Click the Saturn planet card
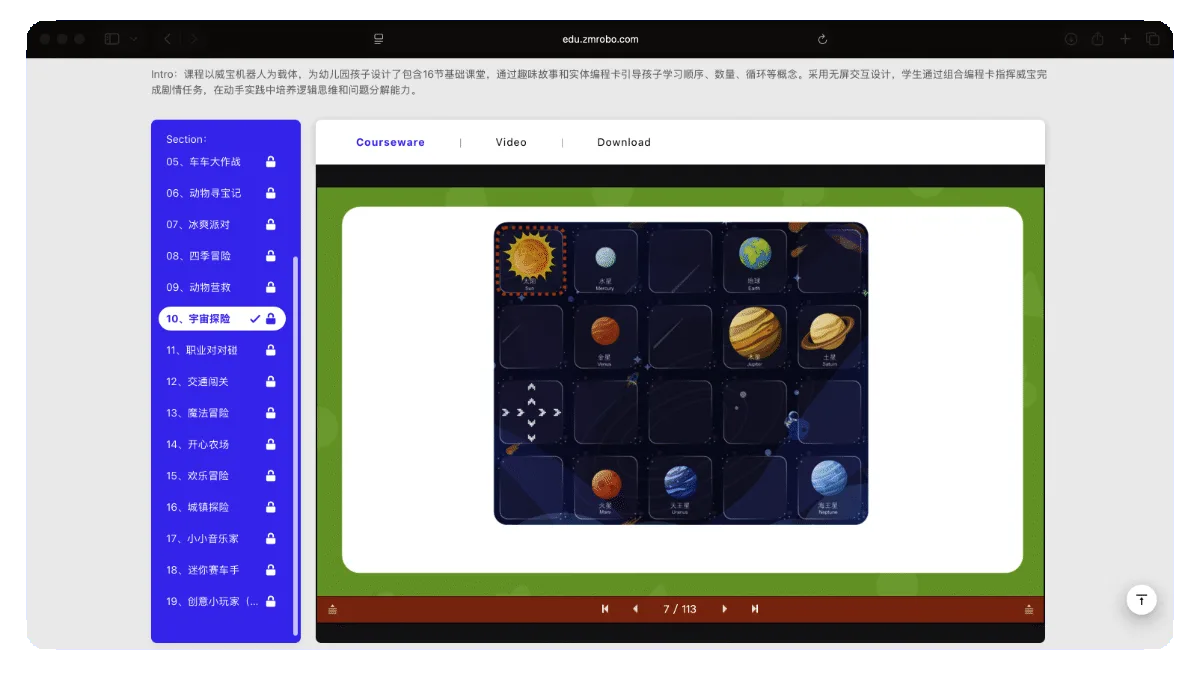The image size is (1200, 682). (829, 335)
